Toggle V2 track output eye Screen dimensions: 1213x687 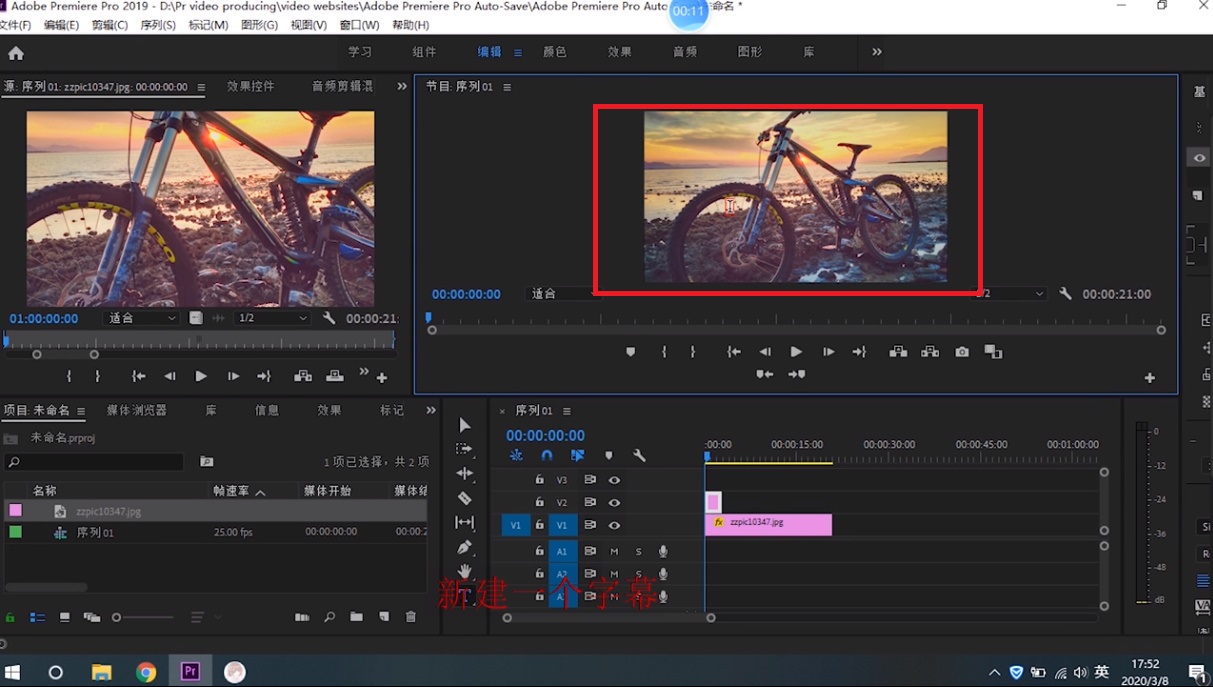pyautogui.click(x=614, y=503)
